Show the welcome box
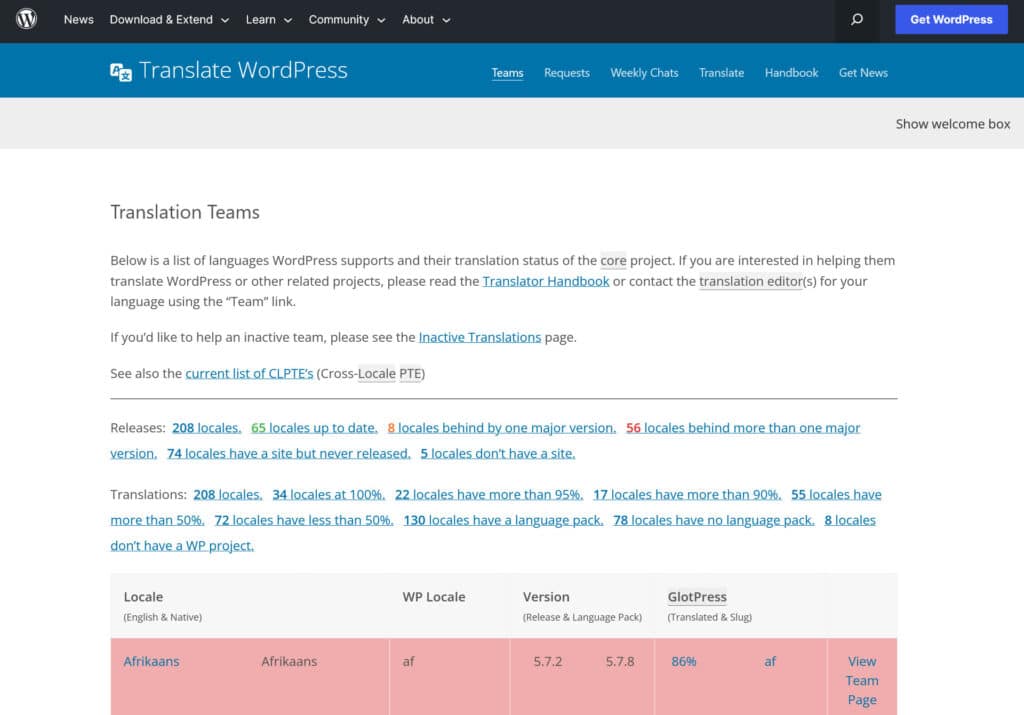Viewport: 1024px width, 715px height. pyautogui.click(x=952, y=123)
